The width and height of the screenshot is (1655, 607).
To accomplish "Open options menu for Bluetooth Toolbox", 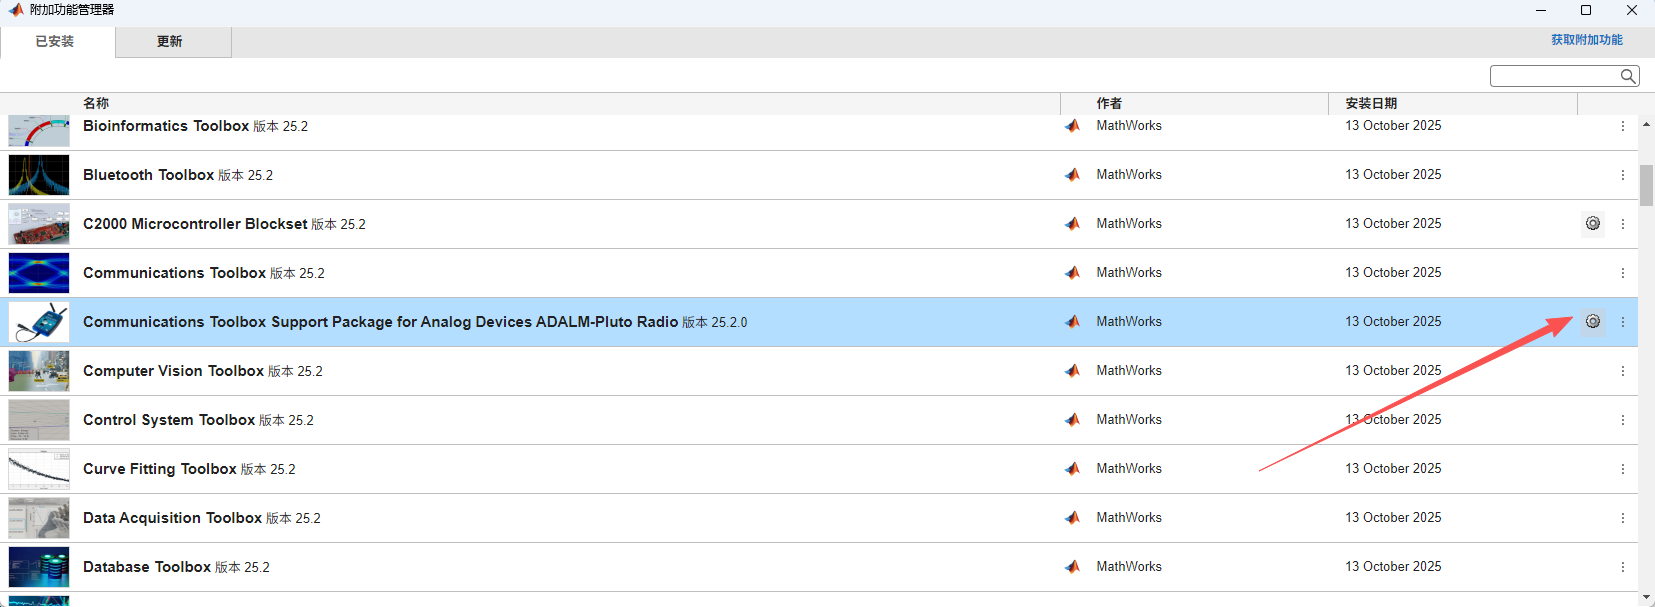I will pos(1623,175).
